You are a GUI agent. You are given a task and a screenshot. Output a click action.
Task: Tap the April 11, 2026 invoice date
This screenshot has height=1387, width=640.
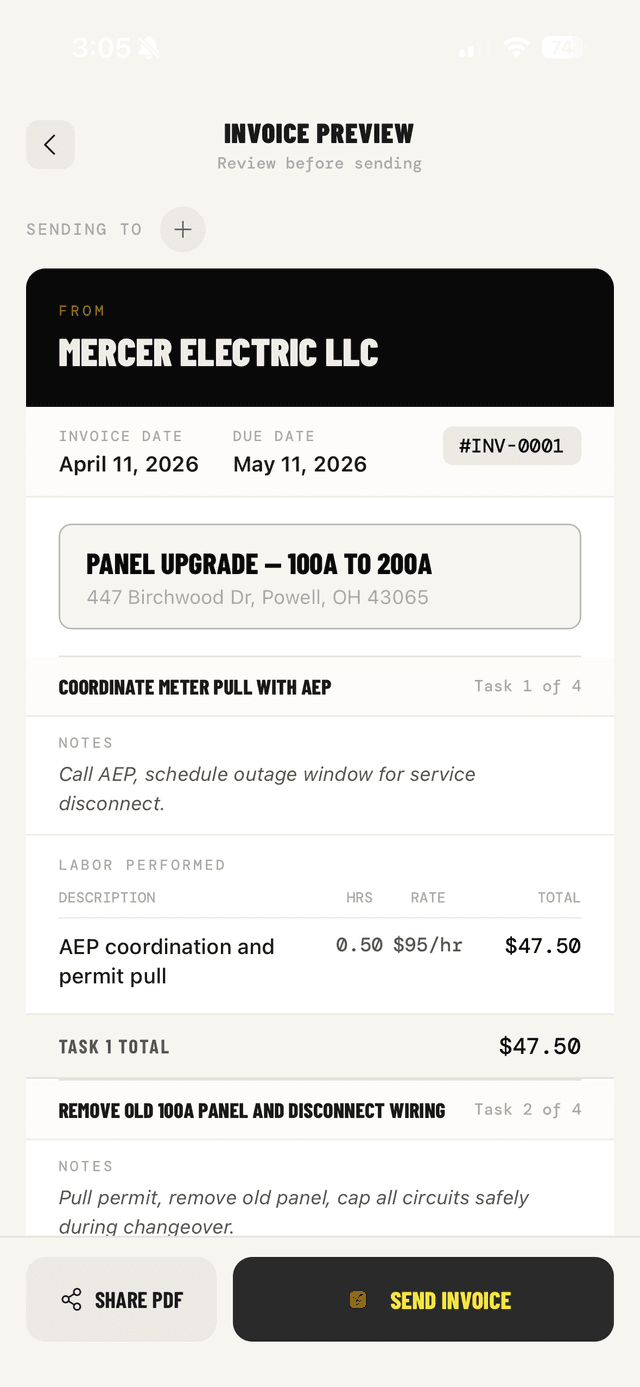129,464
